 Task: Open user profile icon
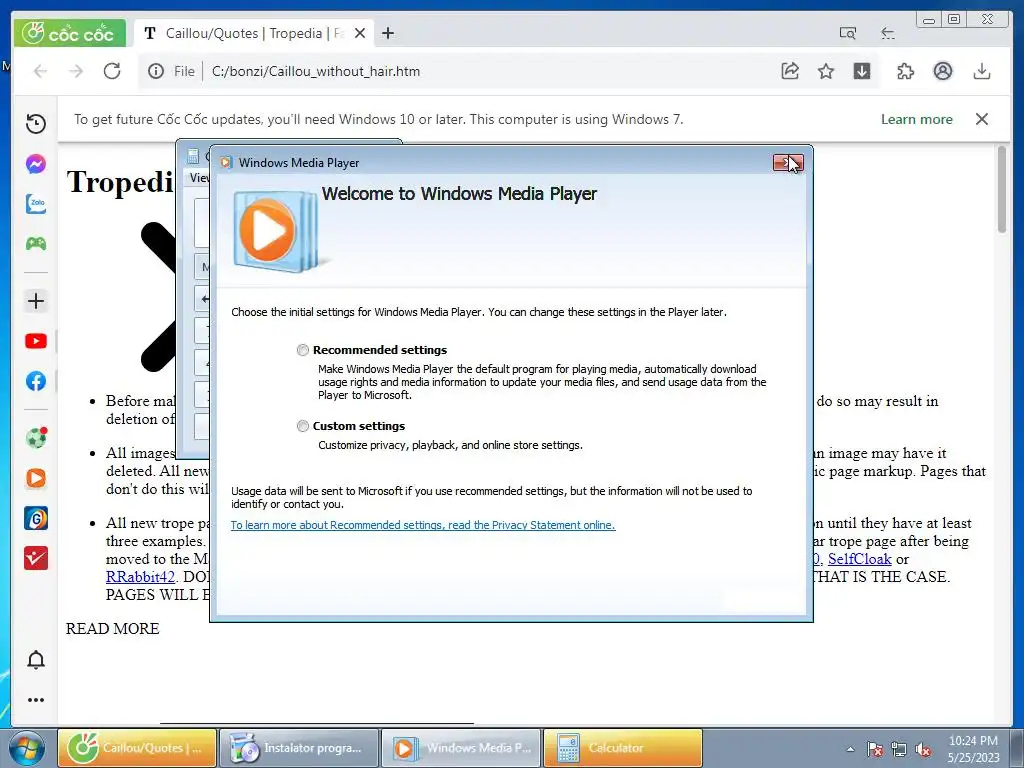(x=942, y=71)
